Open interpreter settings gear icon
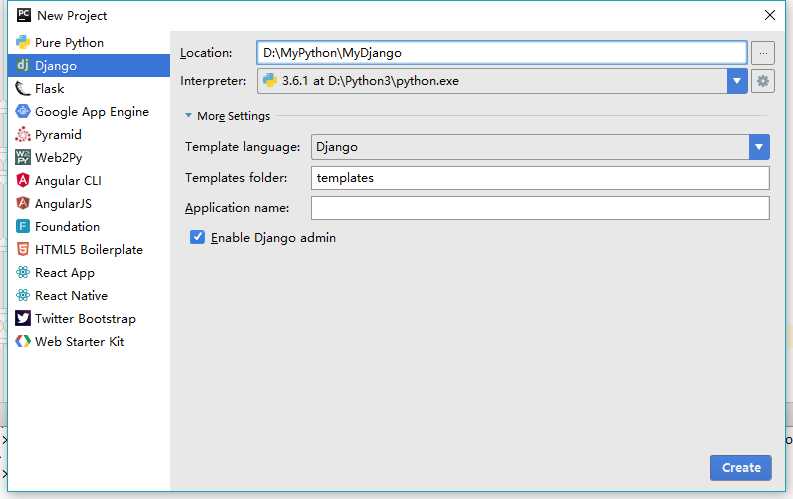Viewport: 793px width, 499px height. pyautogui.click(x=763, y=81)
